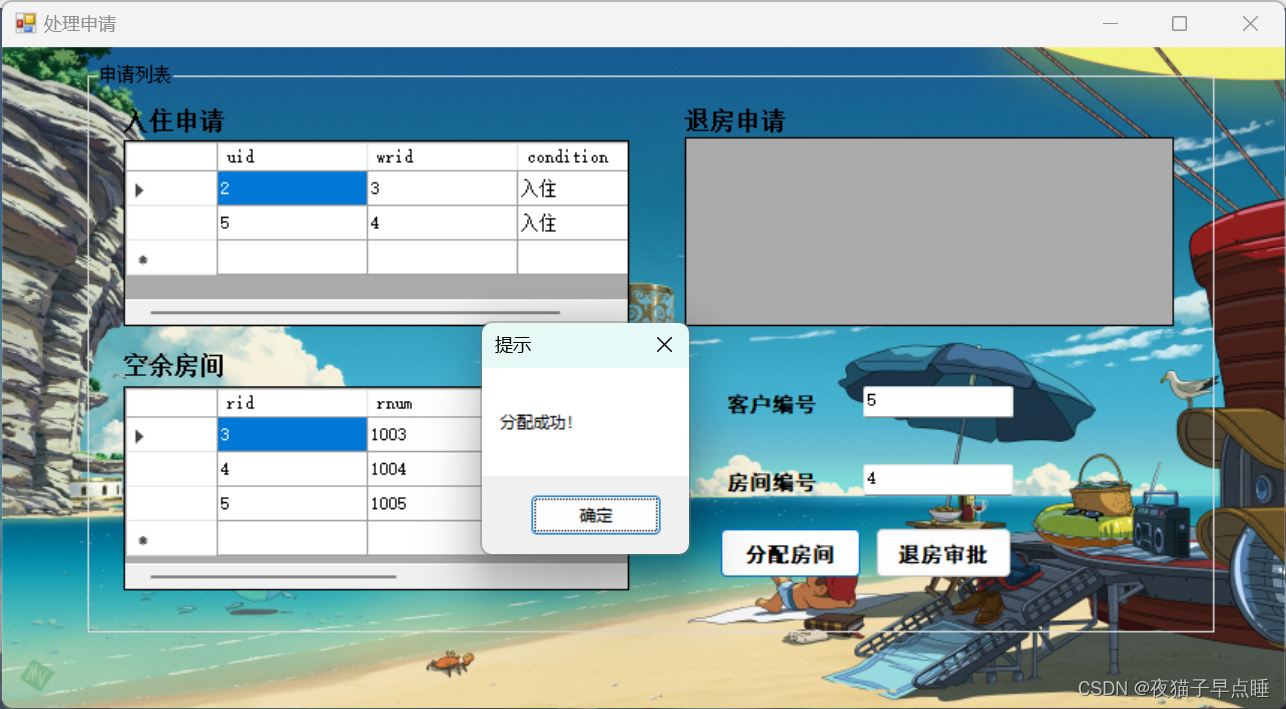This screenshot has height=709, width=1286.
Task: Sort by the wrid column header
Action: (x=442, y=157)
